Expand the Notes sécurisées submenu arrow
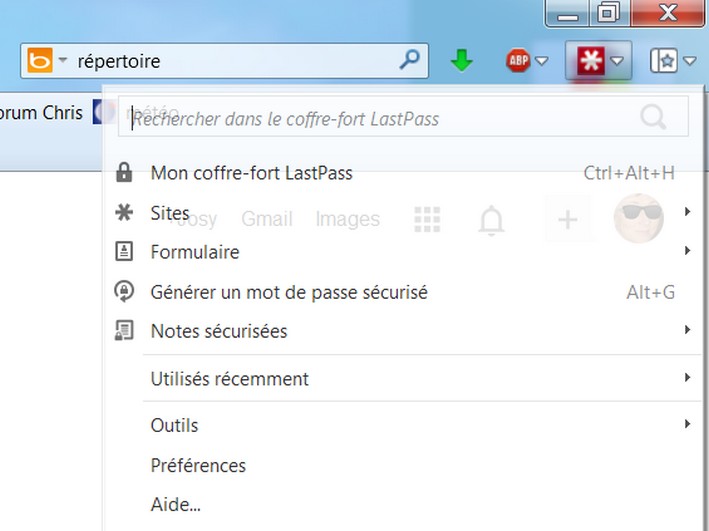The image size is (709, 531). tap(687, 330)
